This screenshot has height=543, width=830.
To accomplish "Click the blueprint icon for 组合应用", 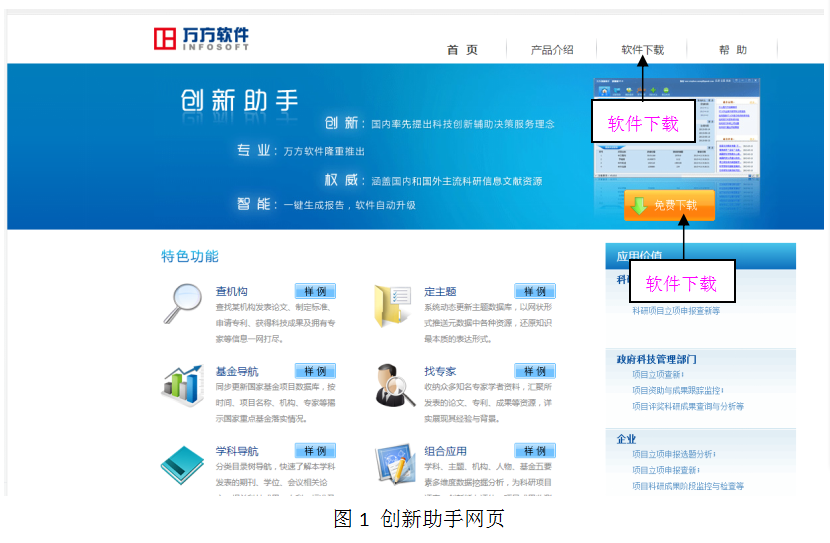I will coord(394,464).
